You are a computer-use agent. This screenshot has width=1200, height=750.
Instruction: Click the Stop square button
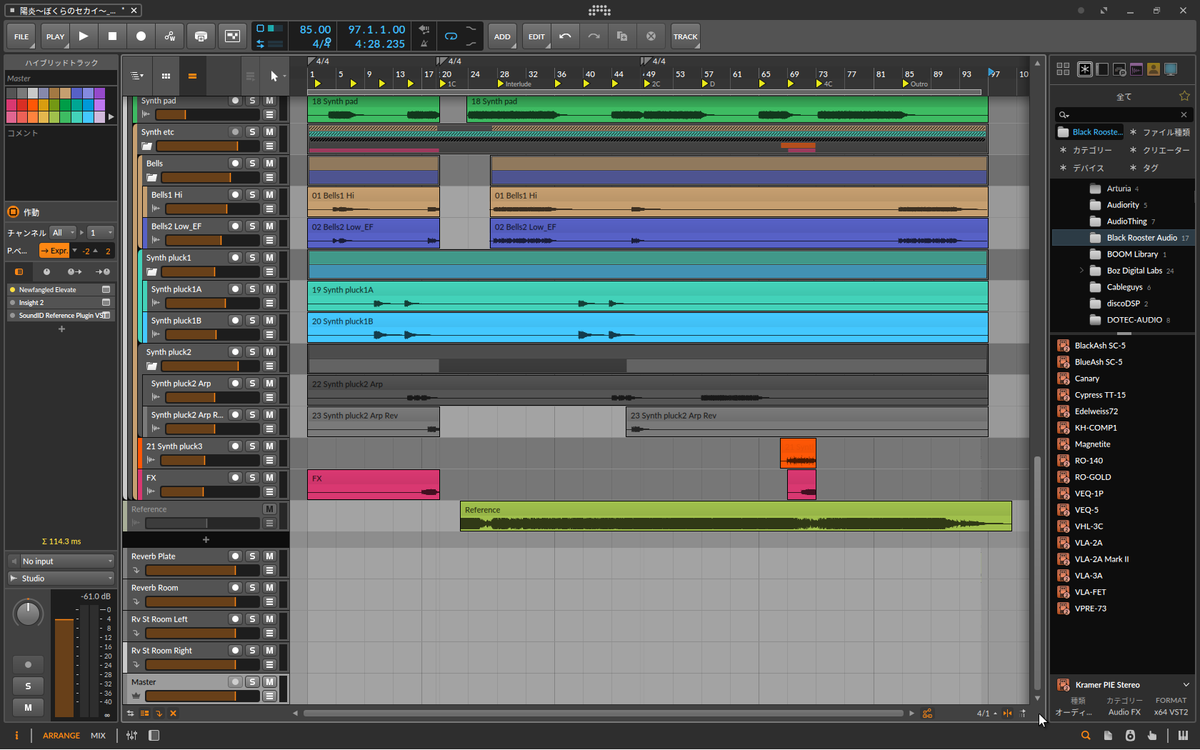(x=112, y=36)
